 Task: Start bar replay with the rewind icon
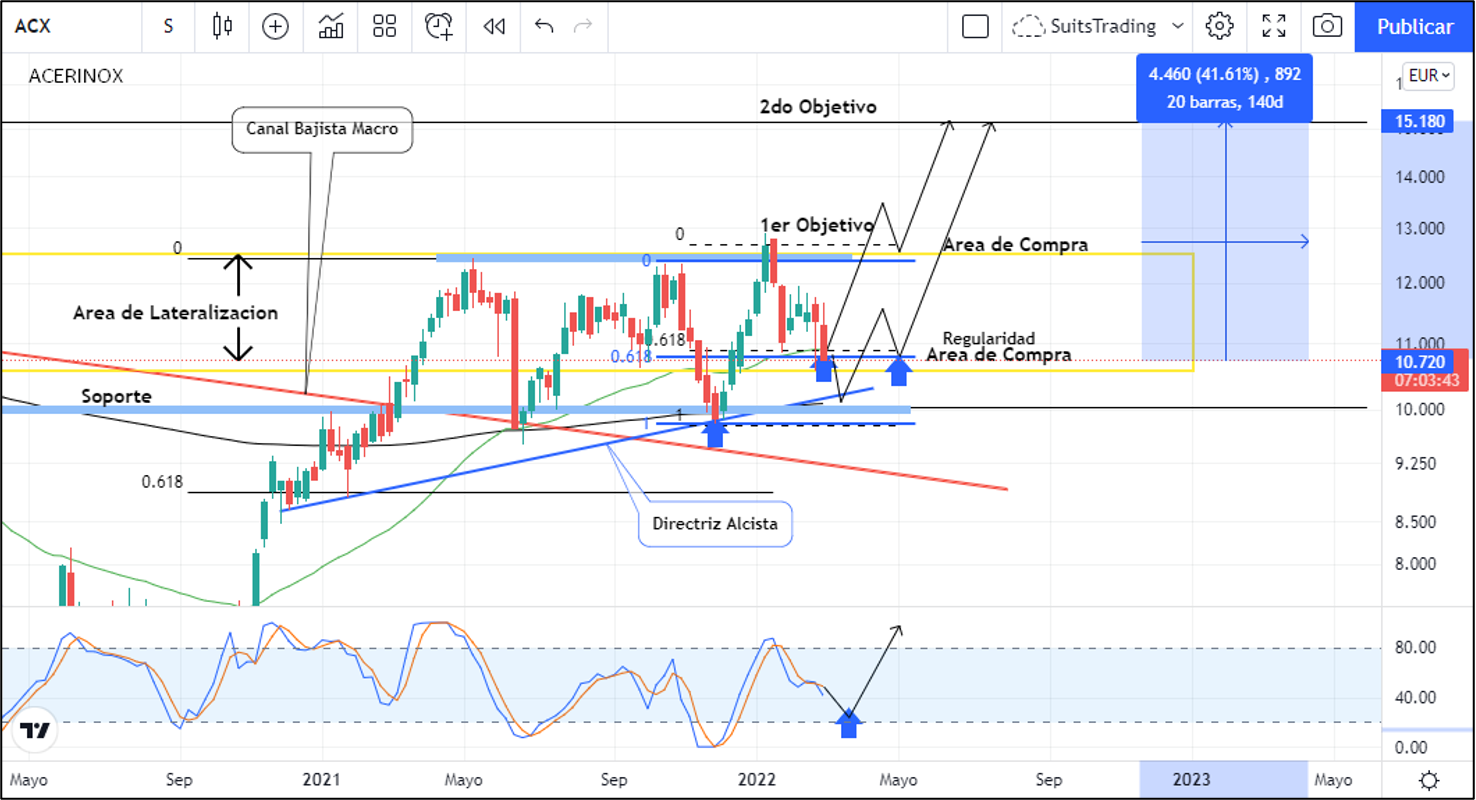494,27
